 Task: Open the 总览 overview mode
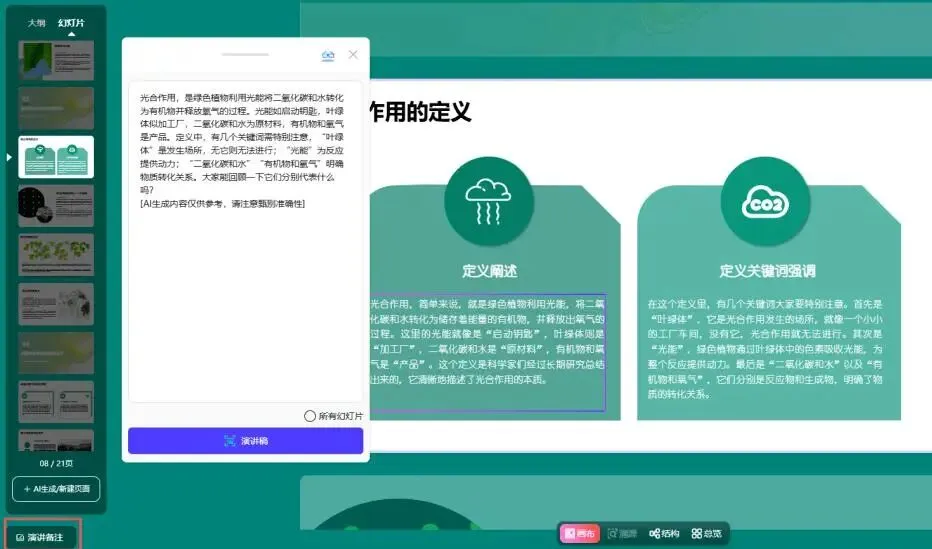tap(707, 534)
